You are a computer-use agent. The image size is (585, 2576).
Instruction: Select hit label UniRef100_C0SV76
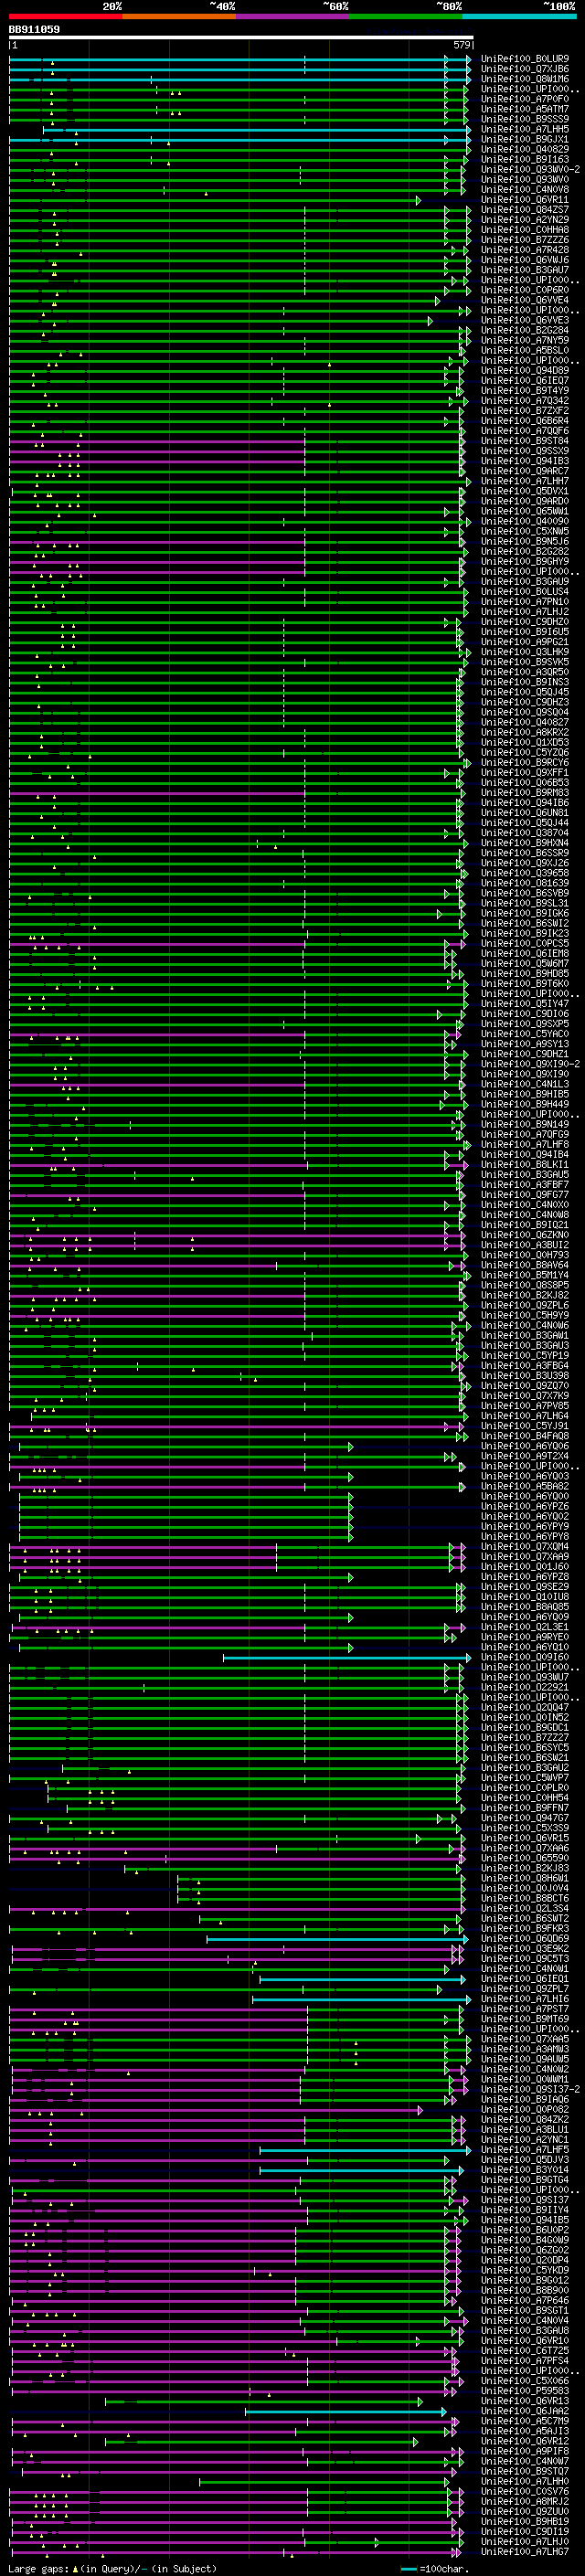[x=524, y=2491]
